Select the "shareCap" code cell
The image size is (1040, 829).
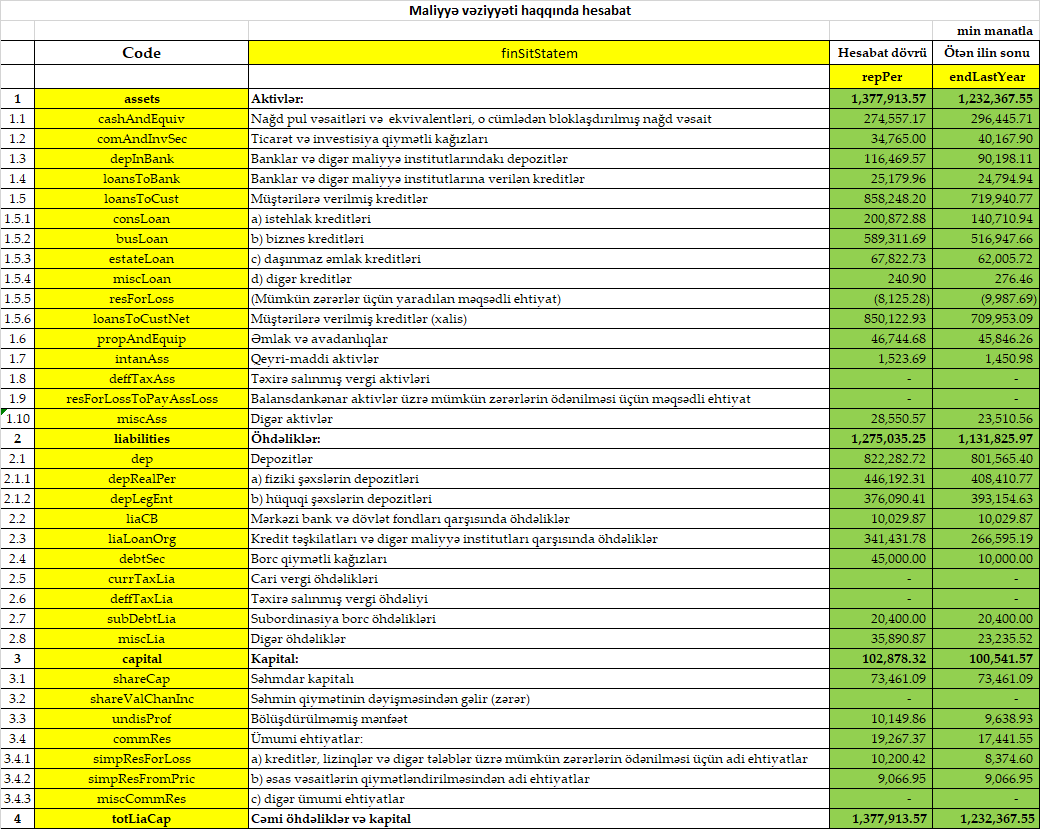click(141, 678)
